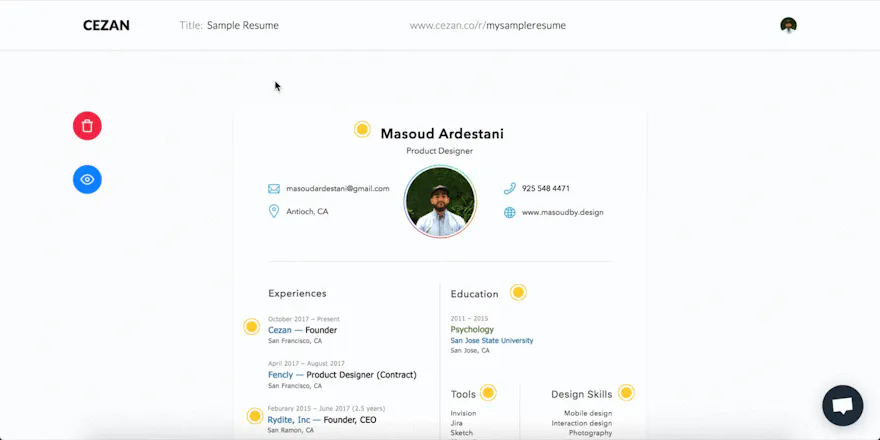
Task: Click Feburary 2015 – June 2017 date
Action: pyautogui.click(x=327, y=409)
